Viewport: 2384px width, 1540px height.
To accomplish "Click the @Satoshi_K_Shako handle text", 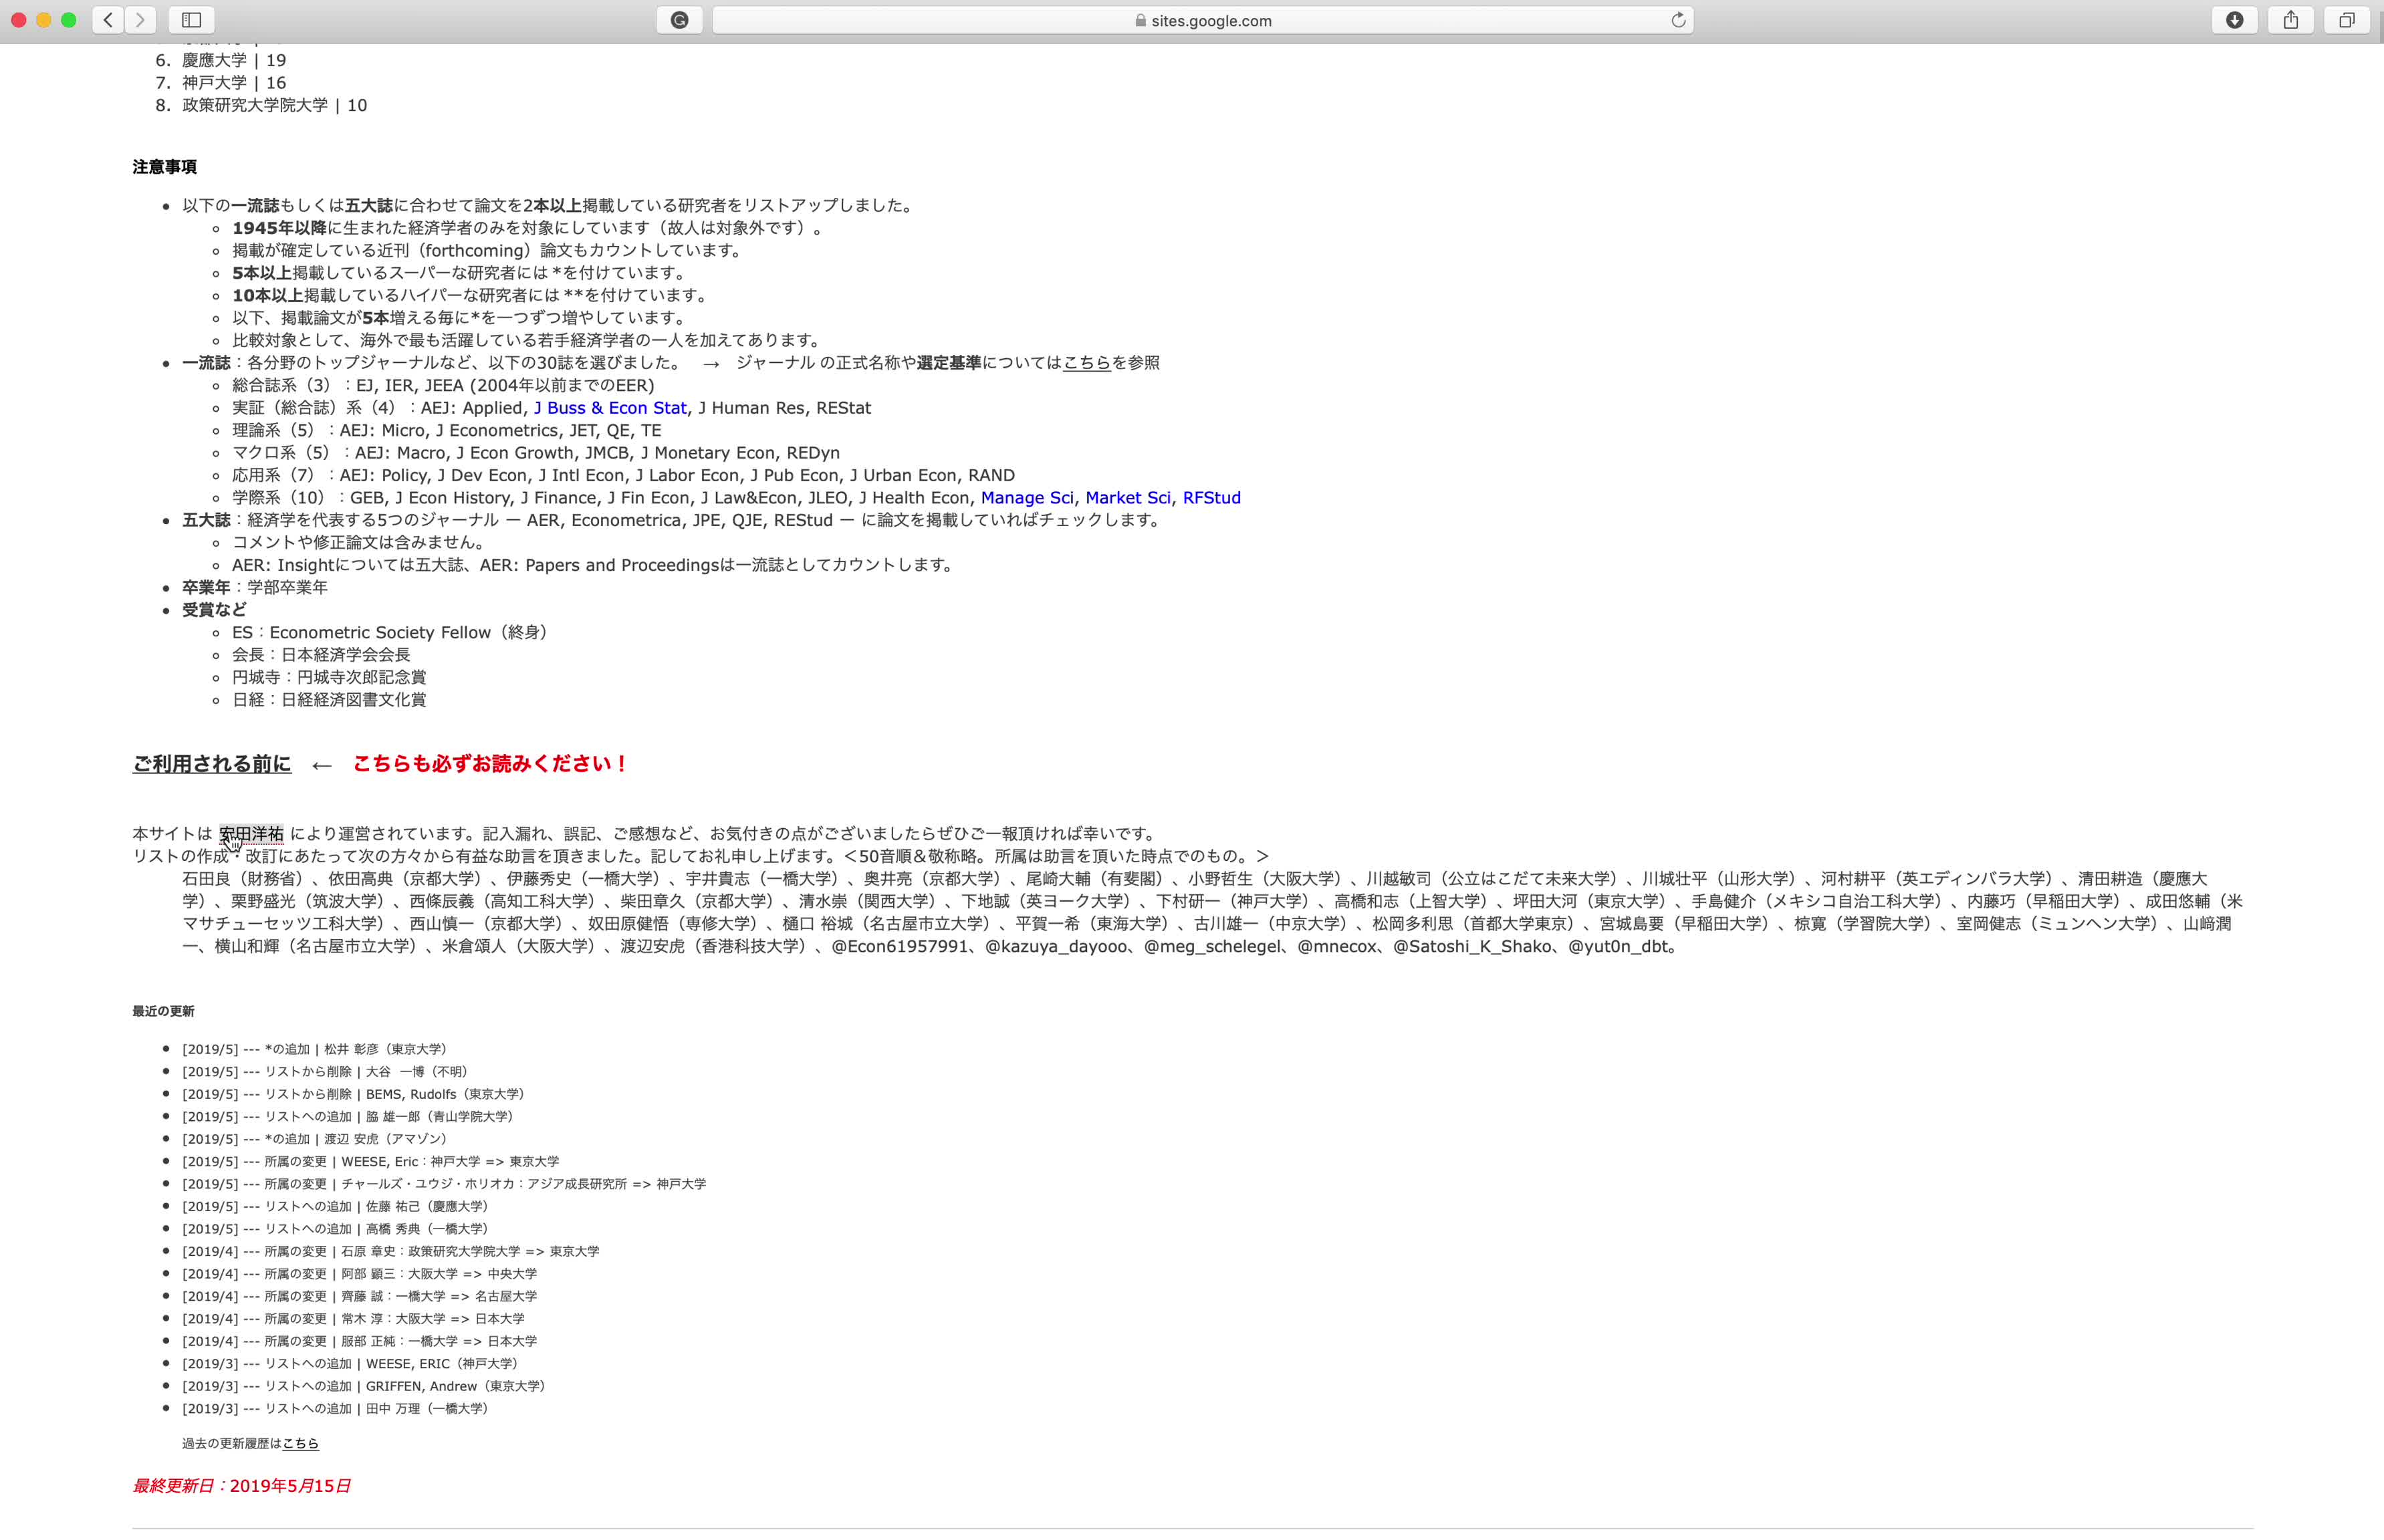I will pos(1472,947).
